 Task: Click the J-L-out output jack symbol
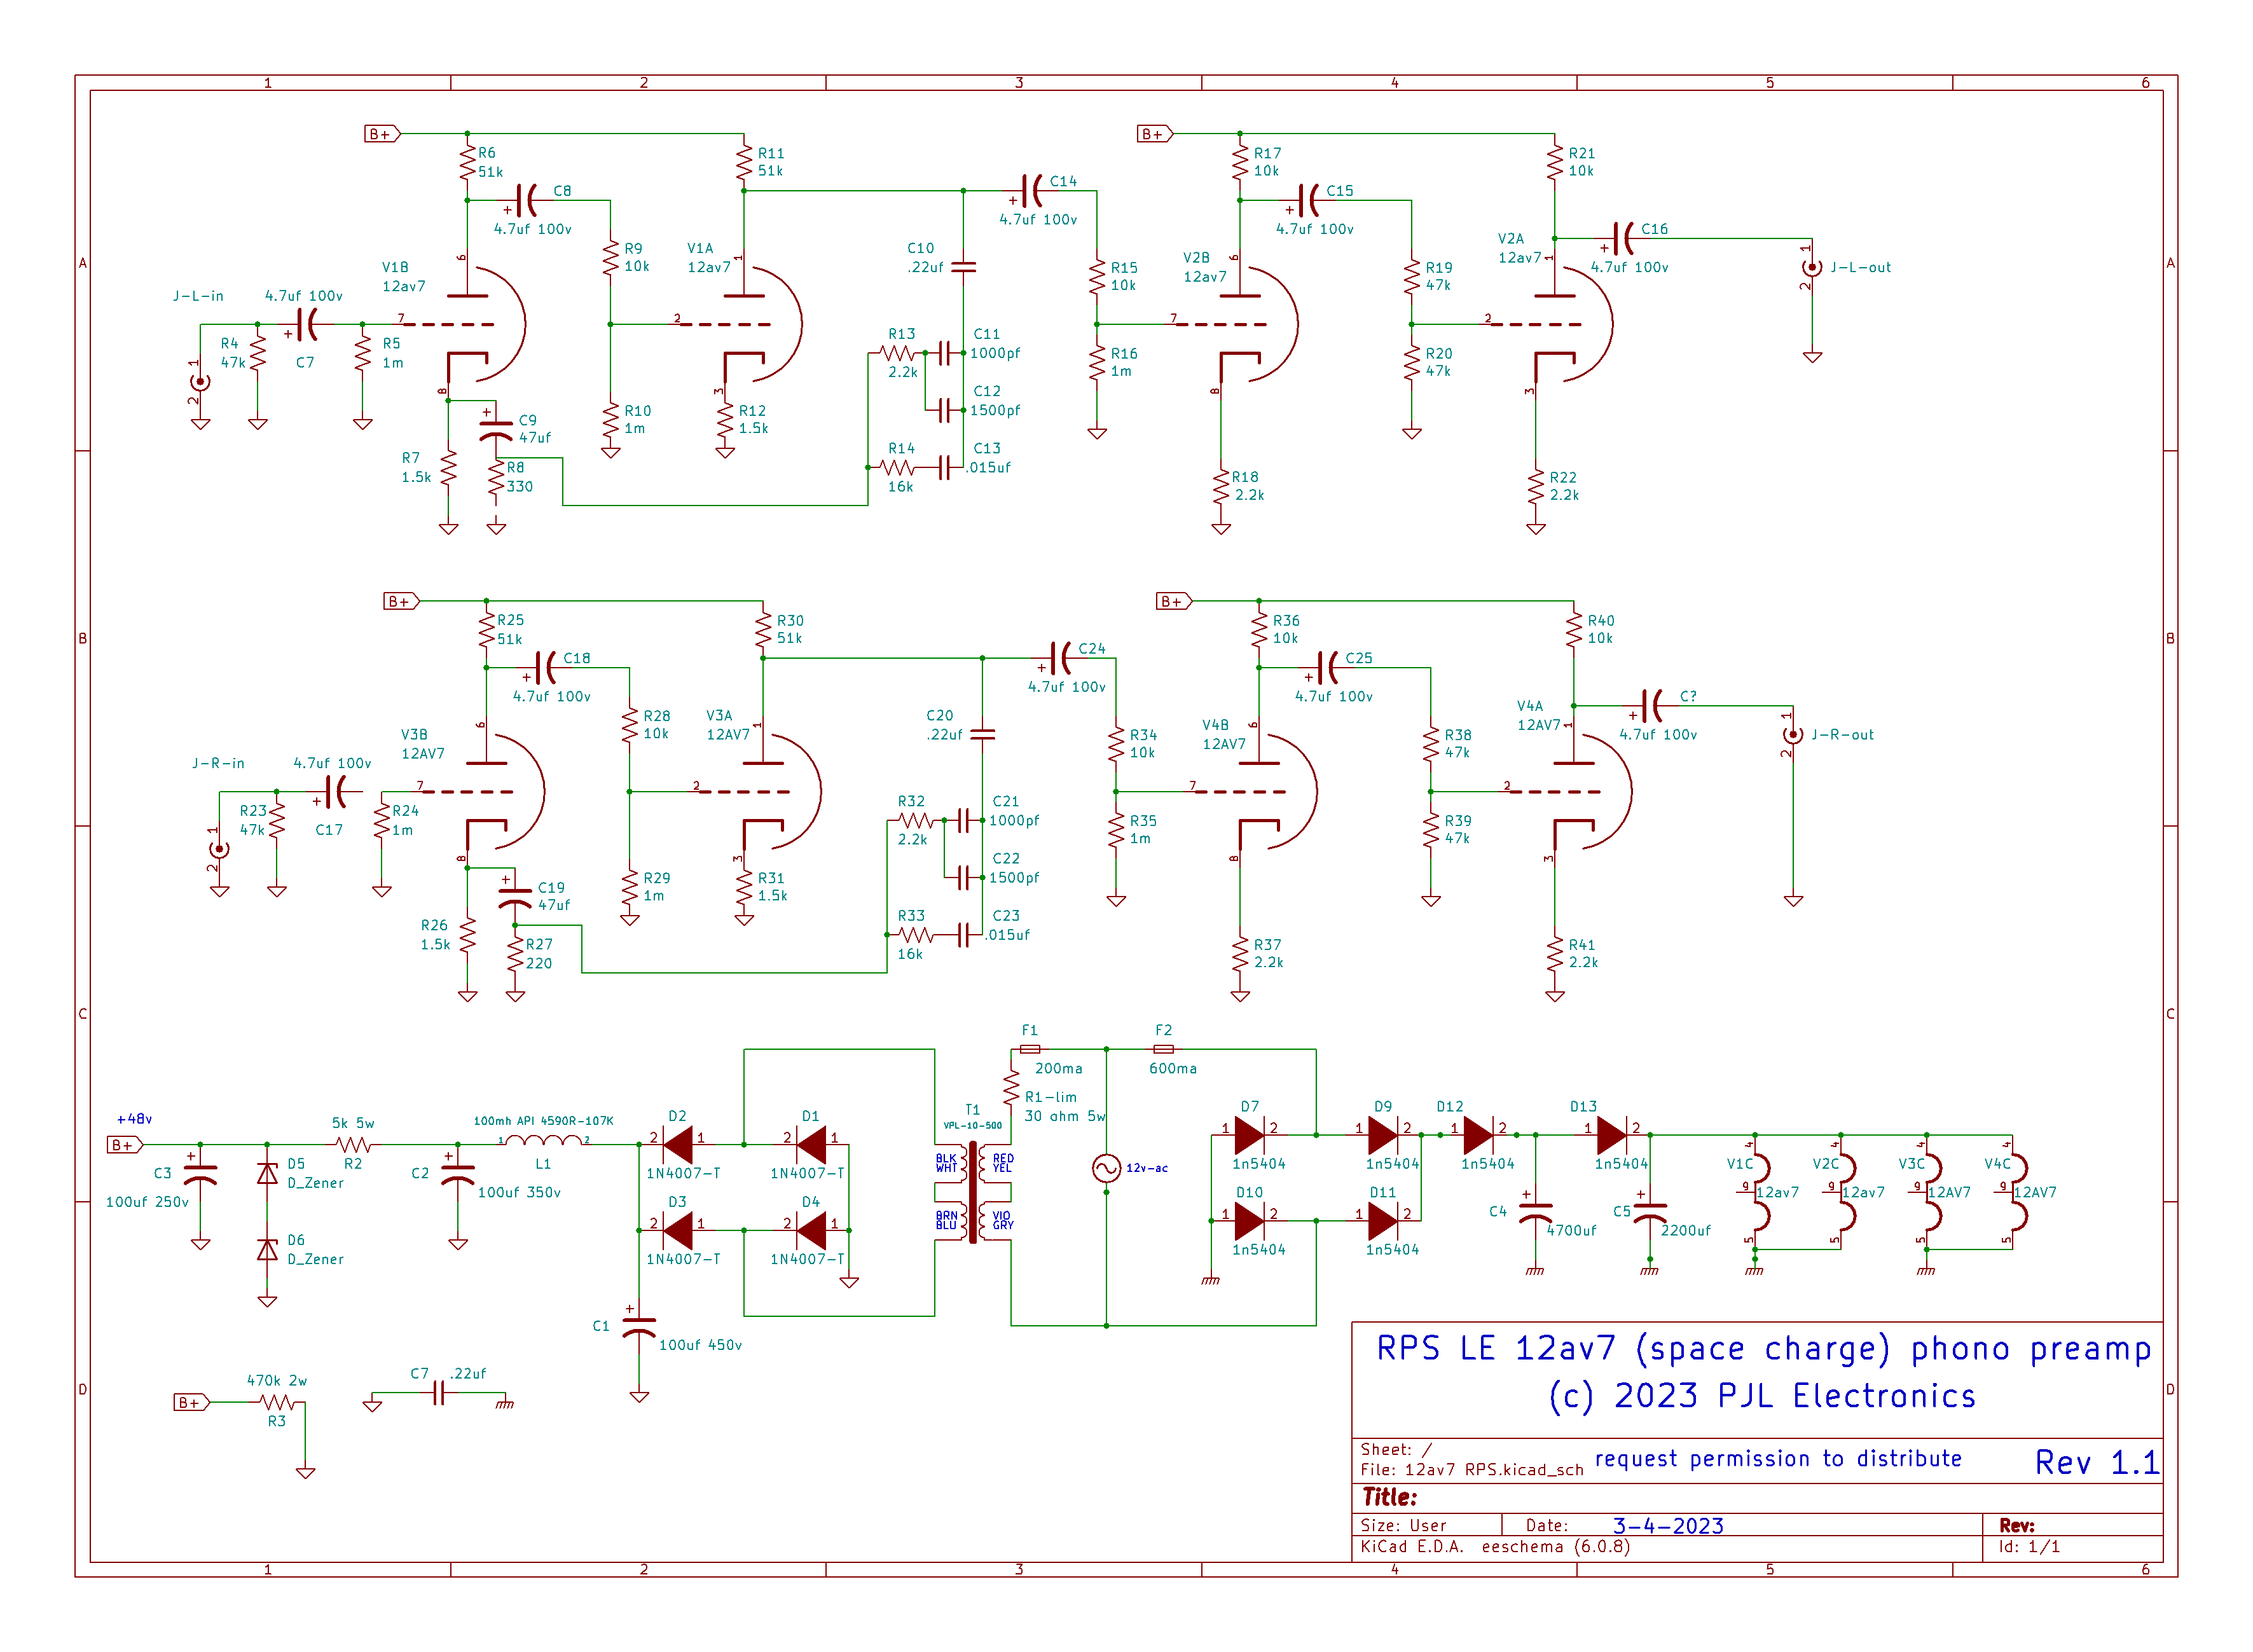click(x=1811, y=268)
